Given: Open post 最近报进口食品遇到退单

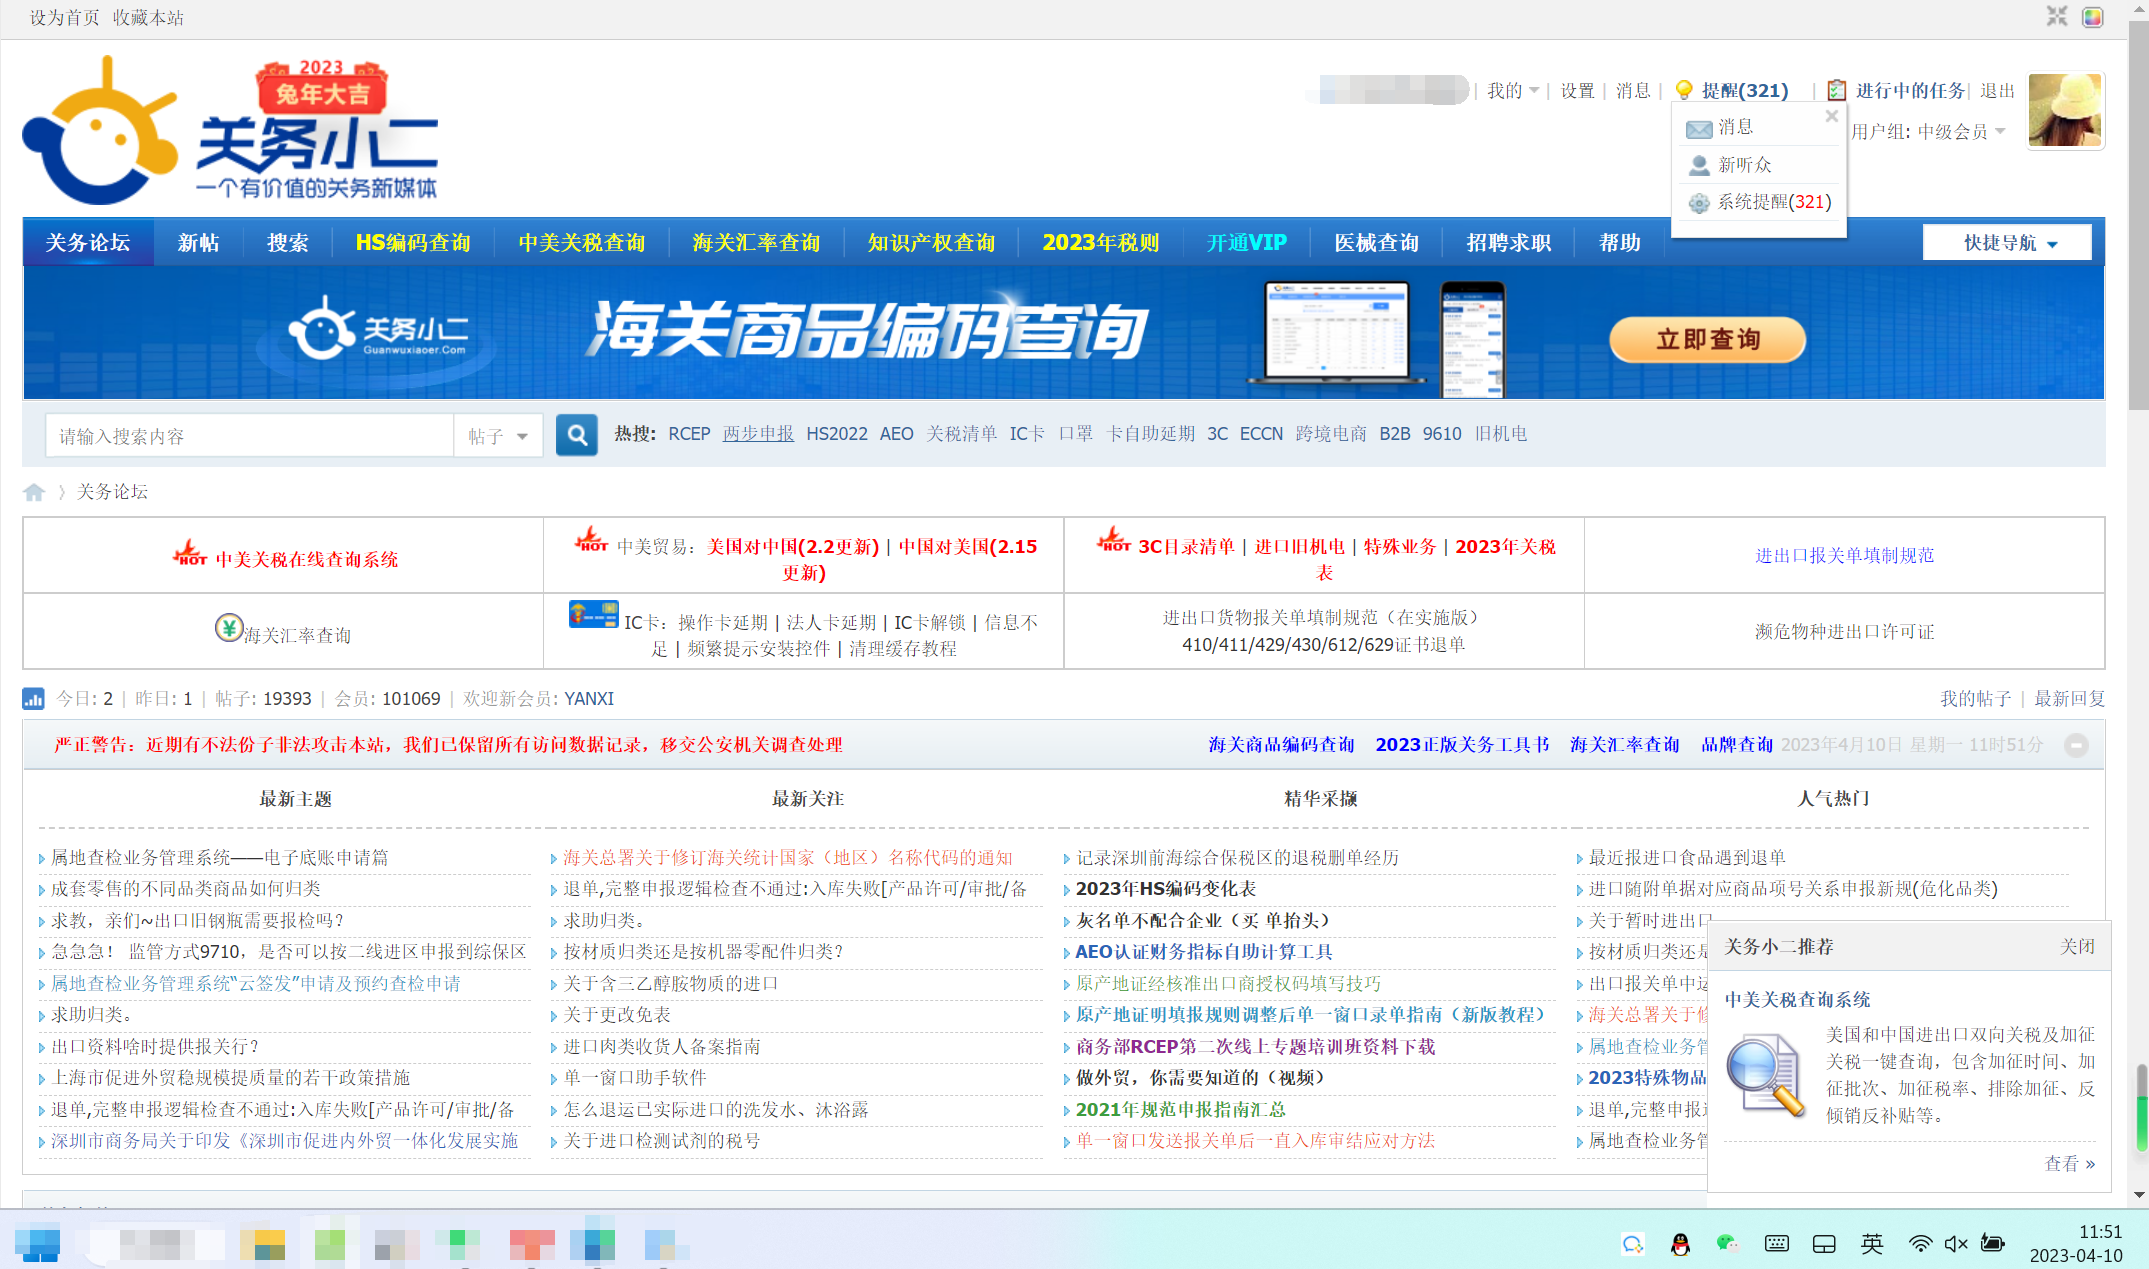Looking at the screenshot, I should (x=1687, y=858).
